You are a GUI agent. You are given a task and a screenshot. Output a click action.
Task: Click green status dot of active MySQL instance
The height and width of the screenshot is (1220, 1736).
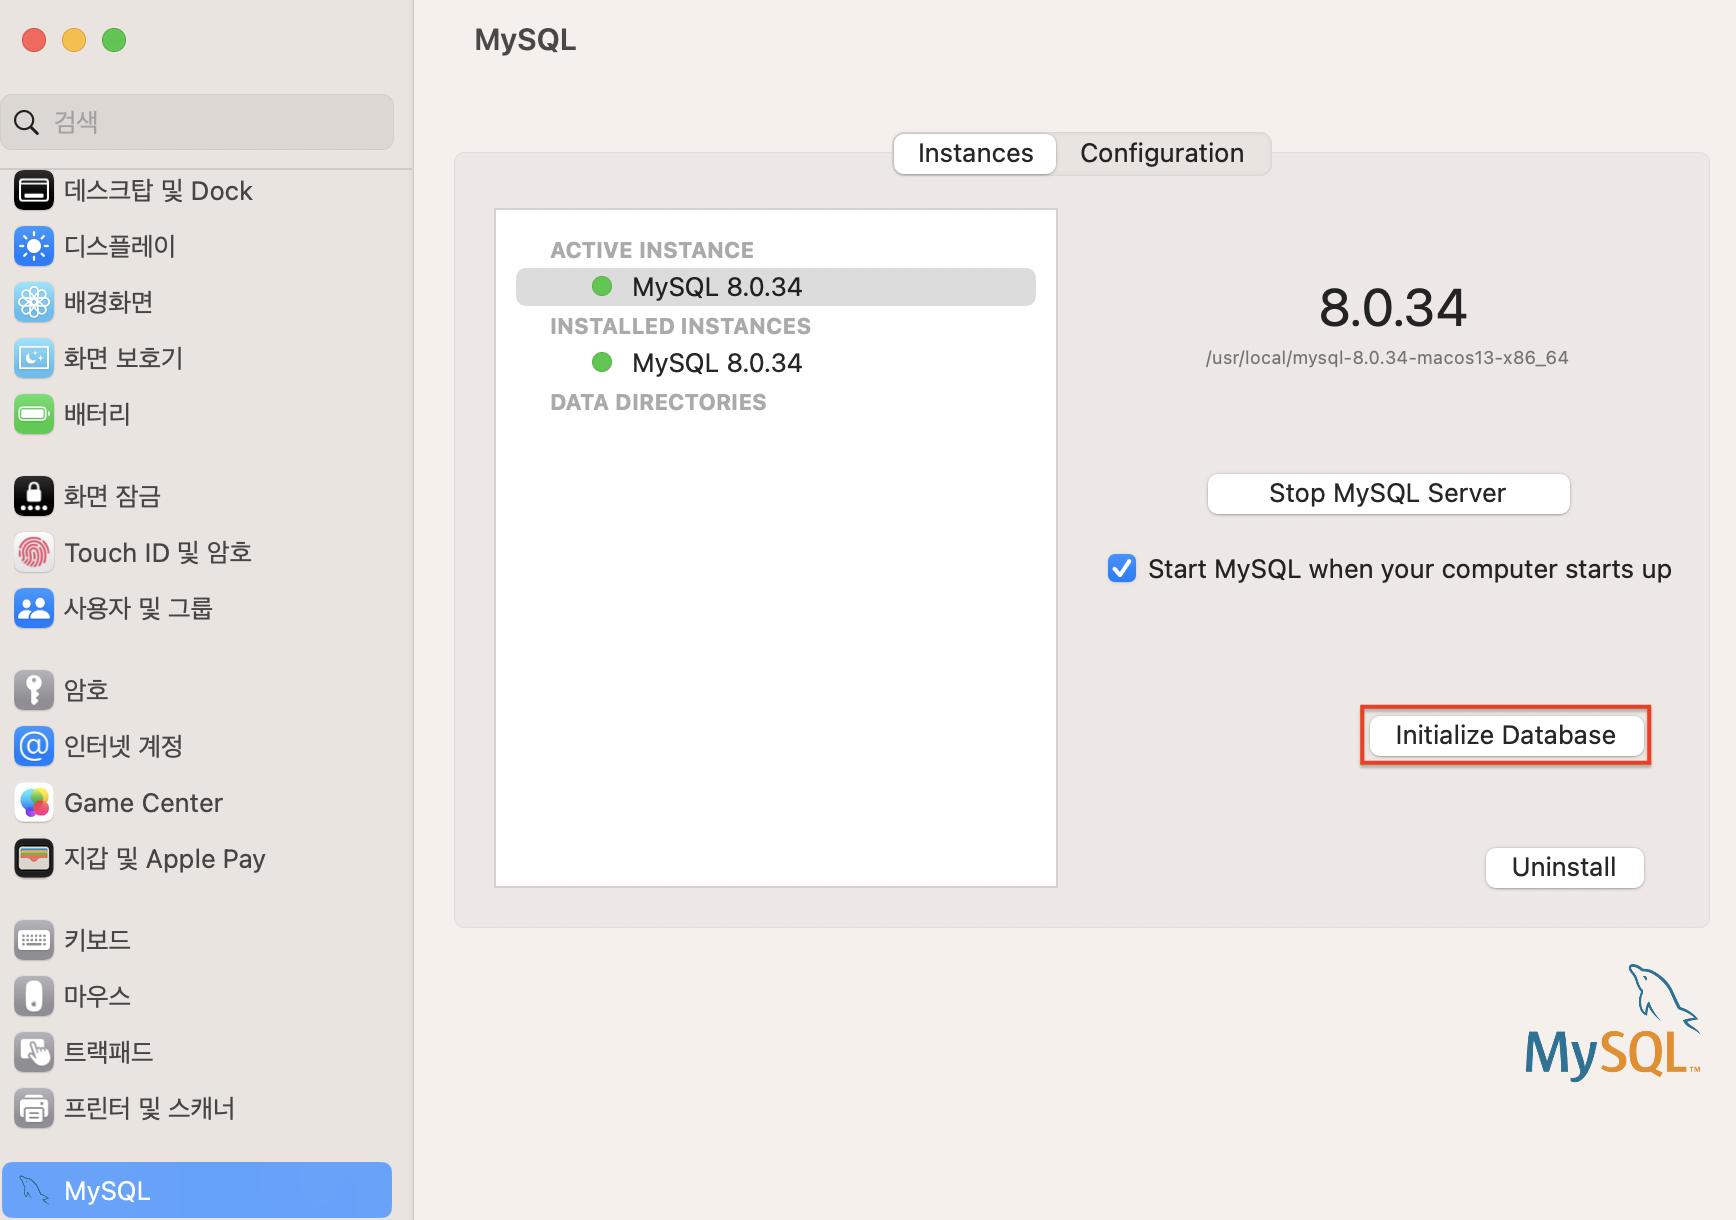tap(602, 286)
